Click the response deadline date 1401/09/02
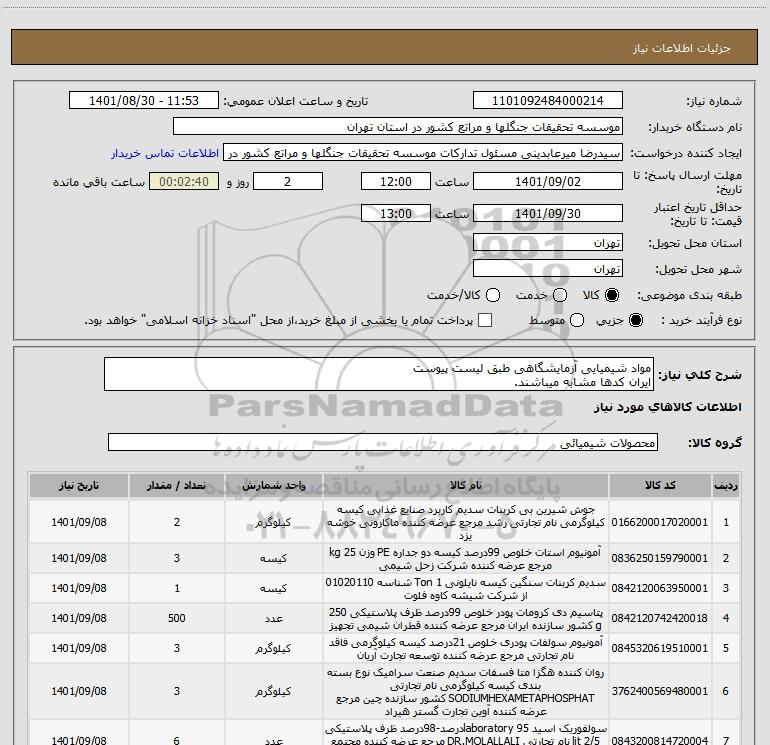The image size is (770, 745). click(x=548, y=181)
